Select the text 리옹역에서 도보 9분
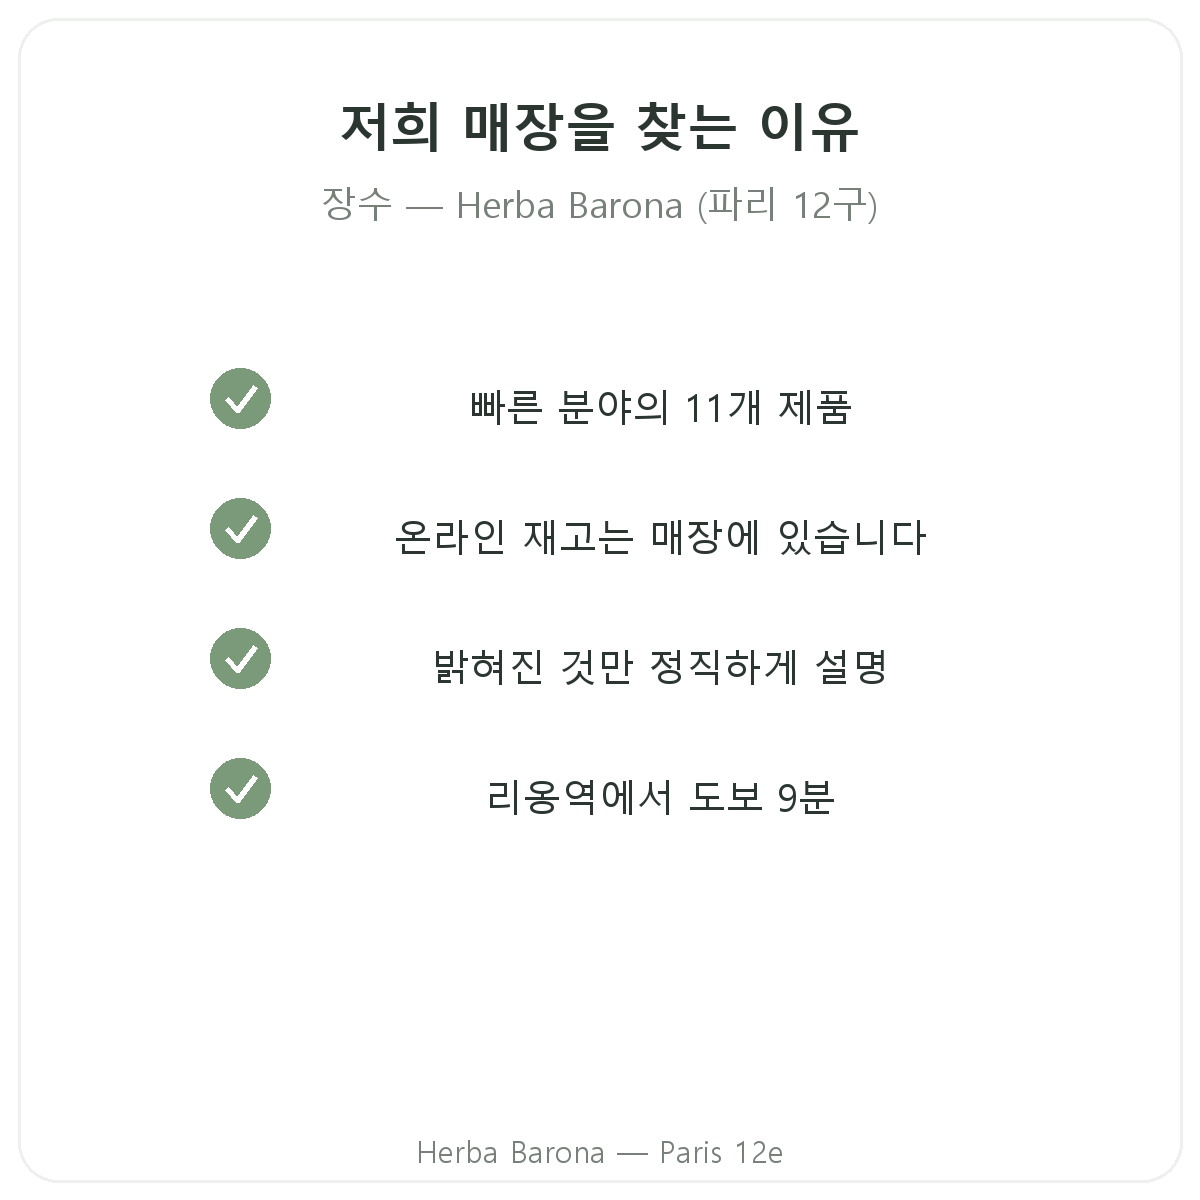 (660, 798)
